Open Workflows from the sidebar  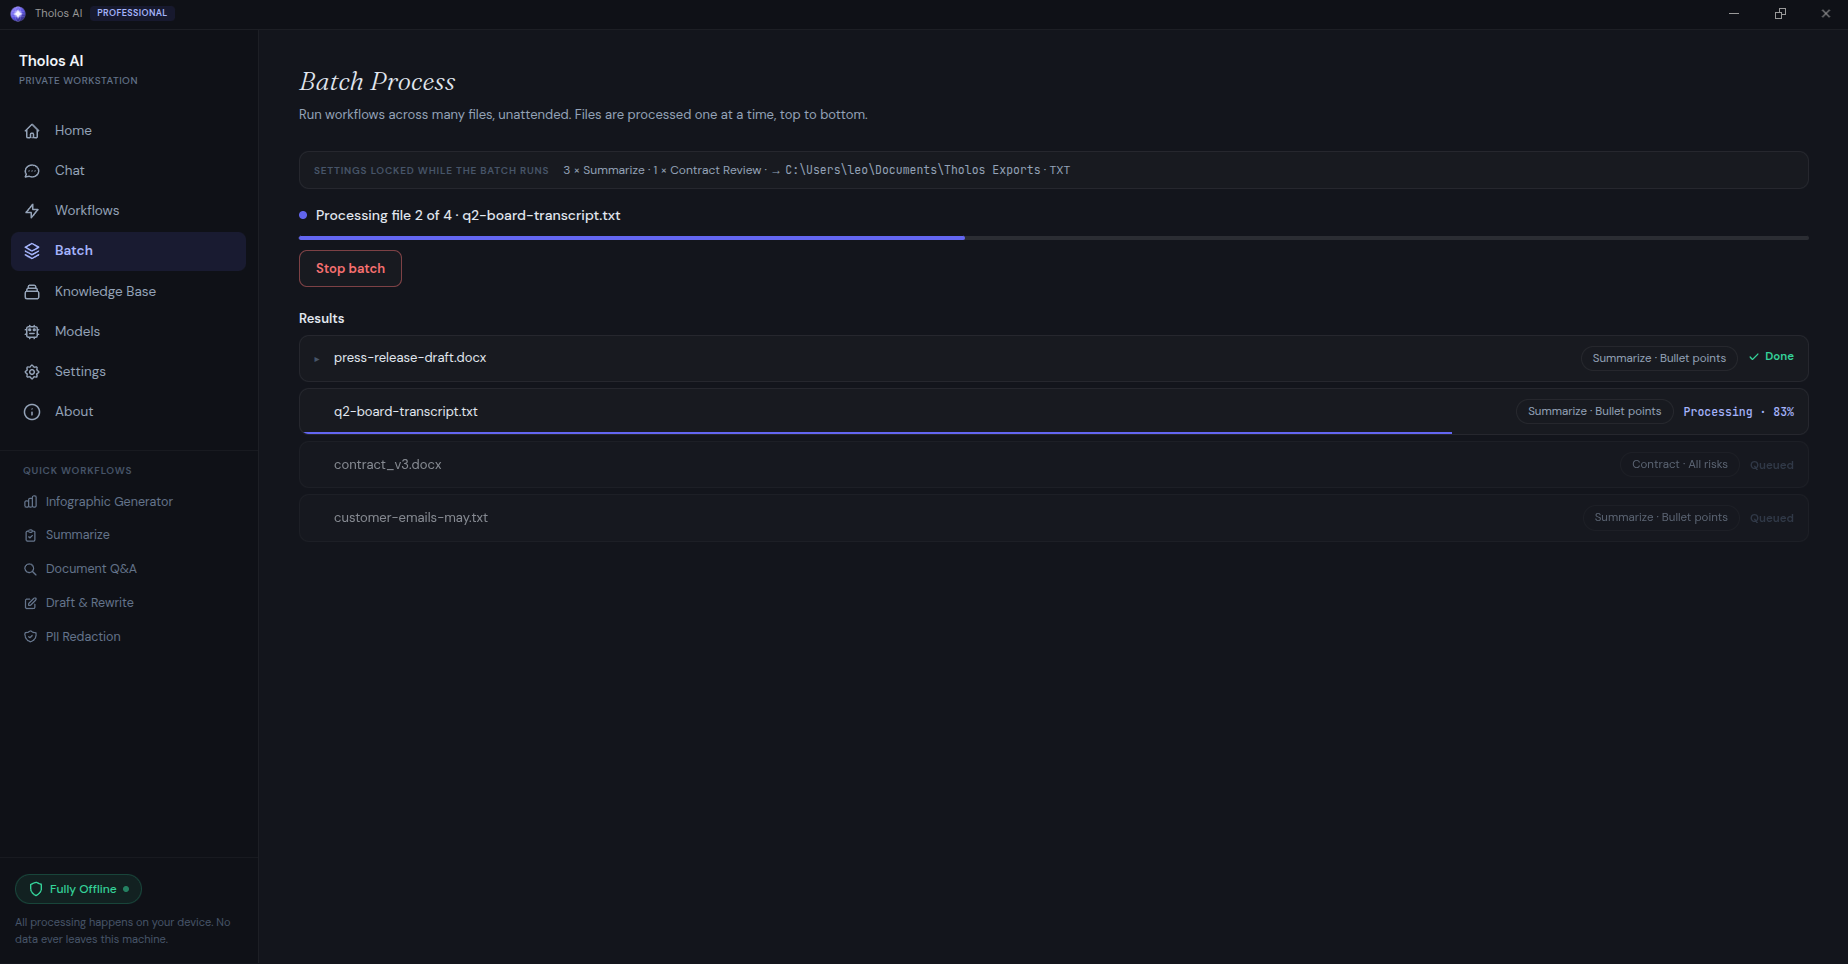128,211
